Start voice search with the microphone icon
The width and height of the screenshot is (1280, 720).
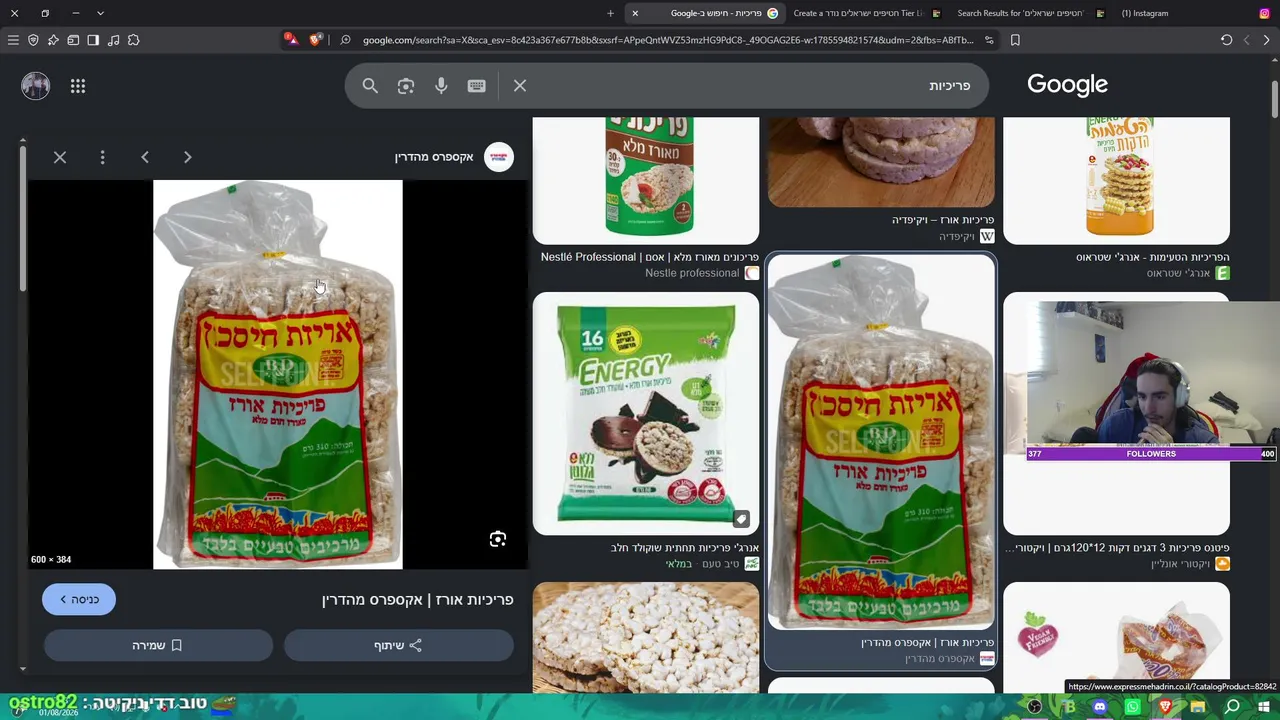point(441,86)
